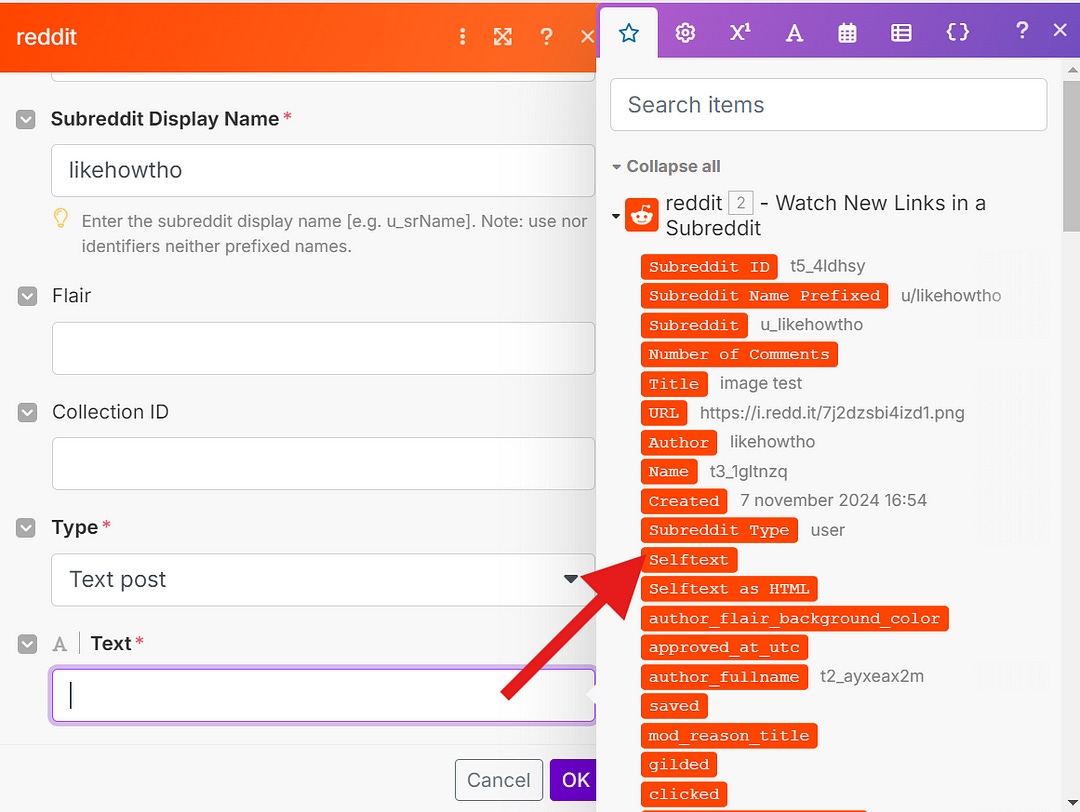Insert the Number of Comments variable
The width and height of the screenshot is (1080, 812).
[739, 354]
